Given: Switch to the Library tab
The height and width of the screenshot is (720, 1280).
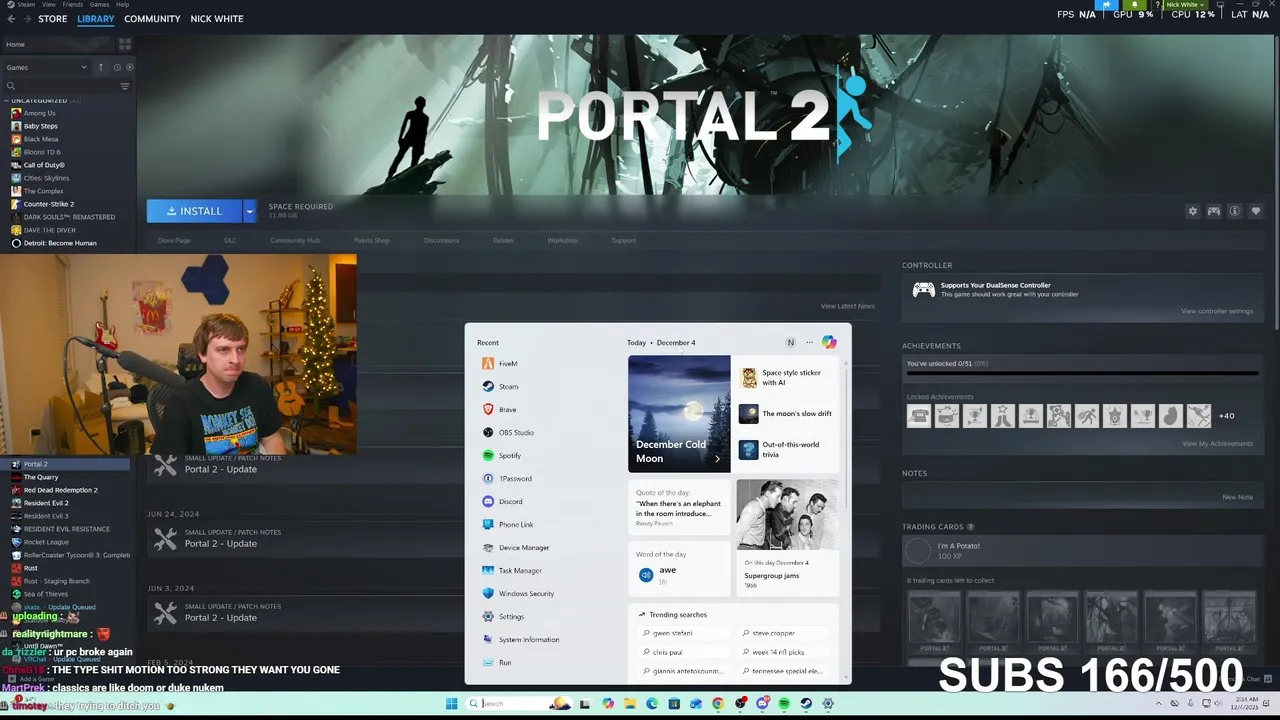Looking at the screenshot, I should pyautogui.click(x=96, y=18).
